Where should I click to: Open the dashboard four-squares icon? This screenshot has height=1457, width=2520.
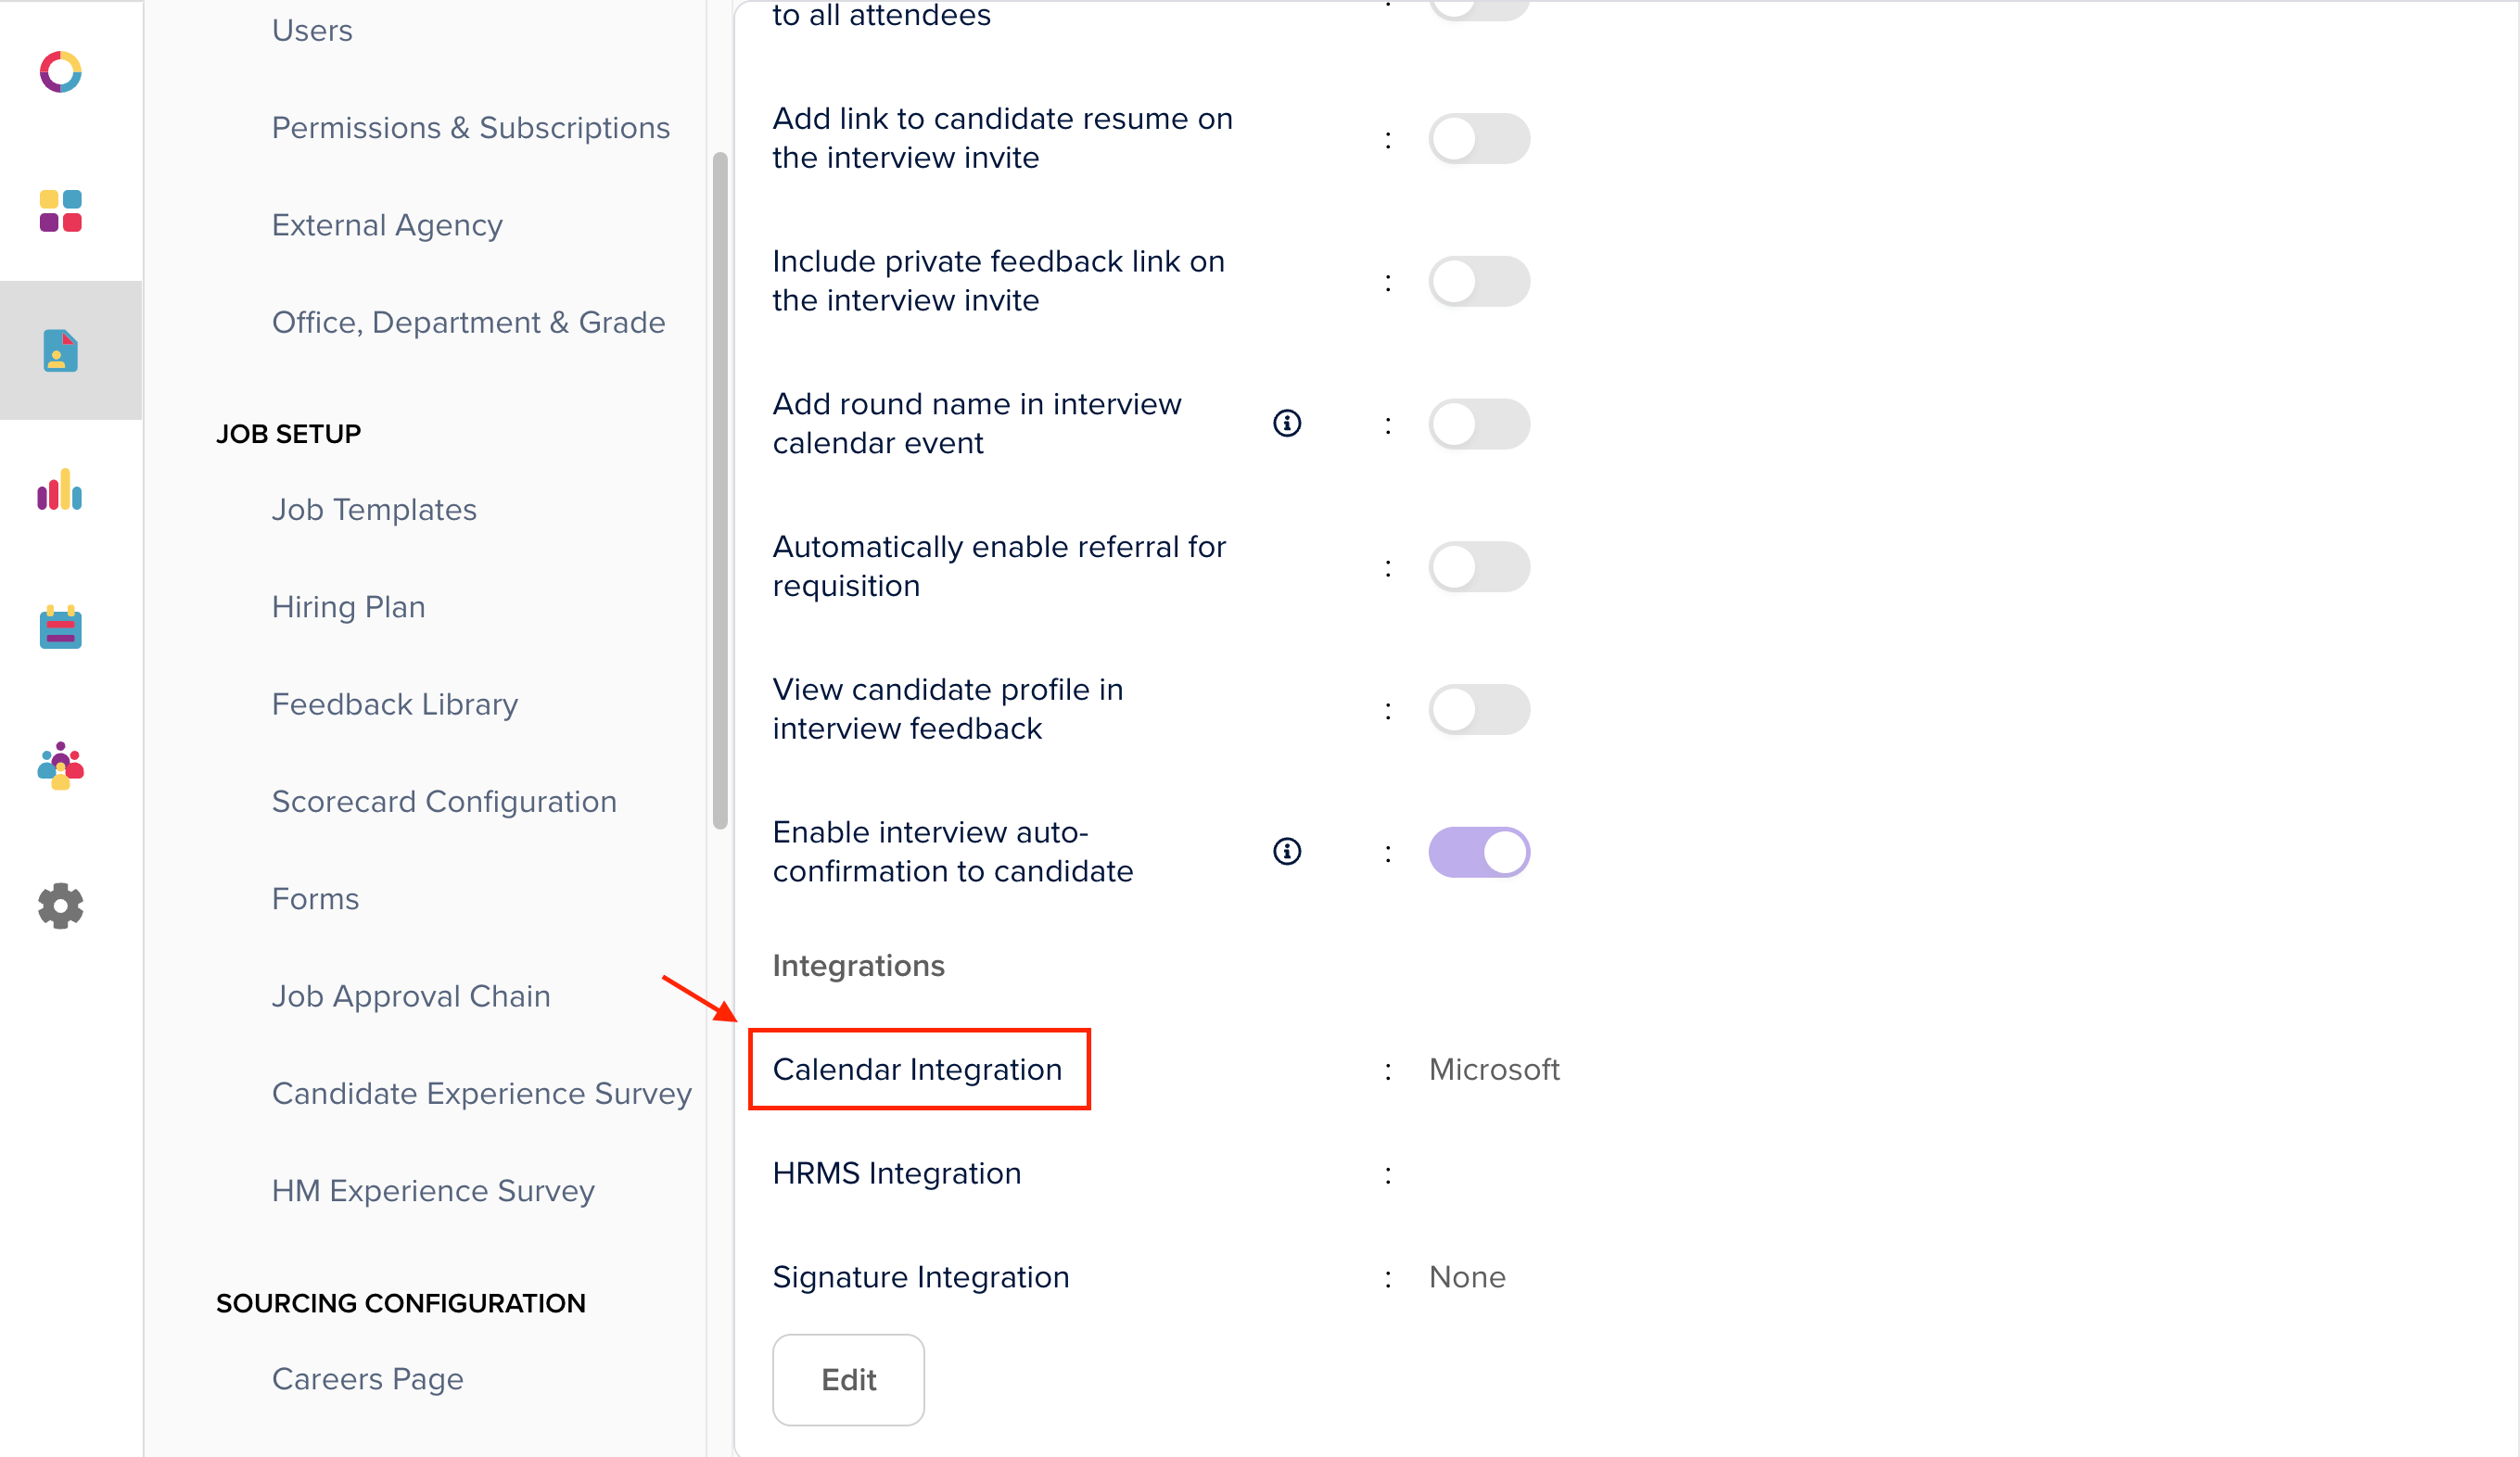tap(61, 211)
